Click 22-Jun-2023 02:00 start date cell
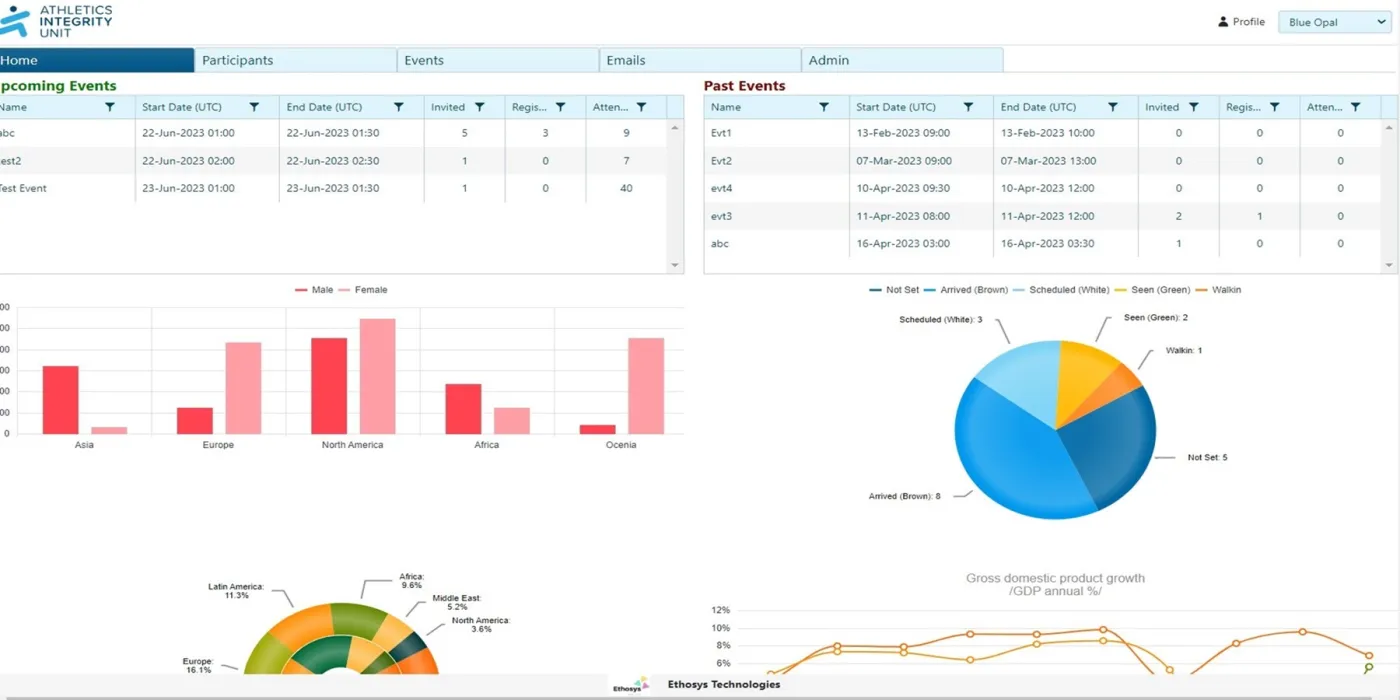This screenshot has height=700, width=1400. pos(207,160)
